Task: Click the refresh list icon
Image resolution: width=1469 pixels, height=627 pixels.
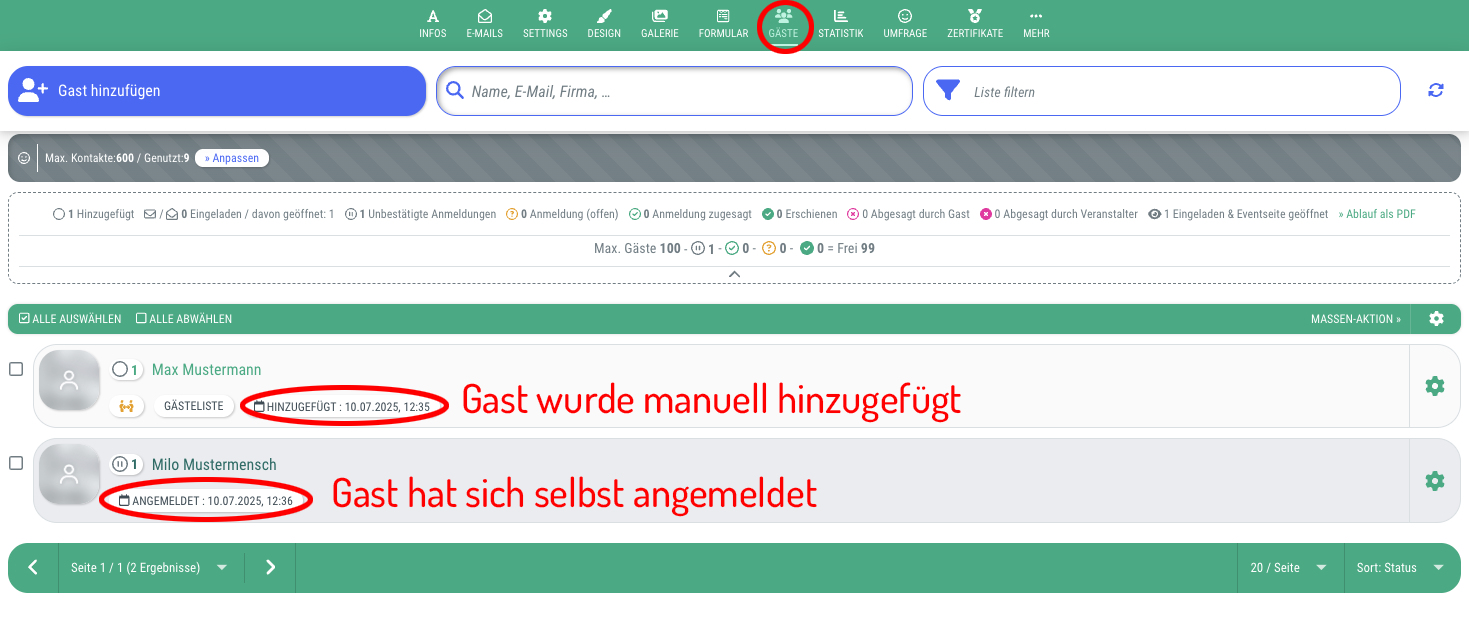Action: click(x=1436, y=91)
